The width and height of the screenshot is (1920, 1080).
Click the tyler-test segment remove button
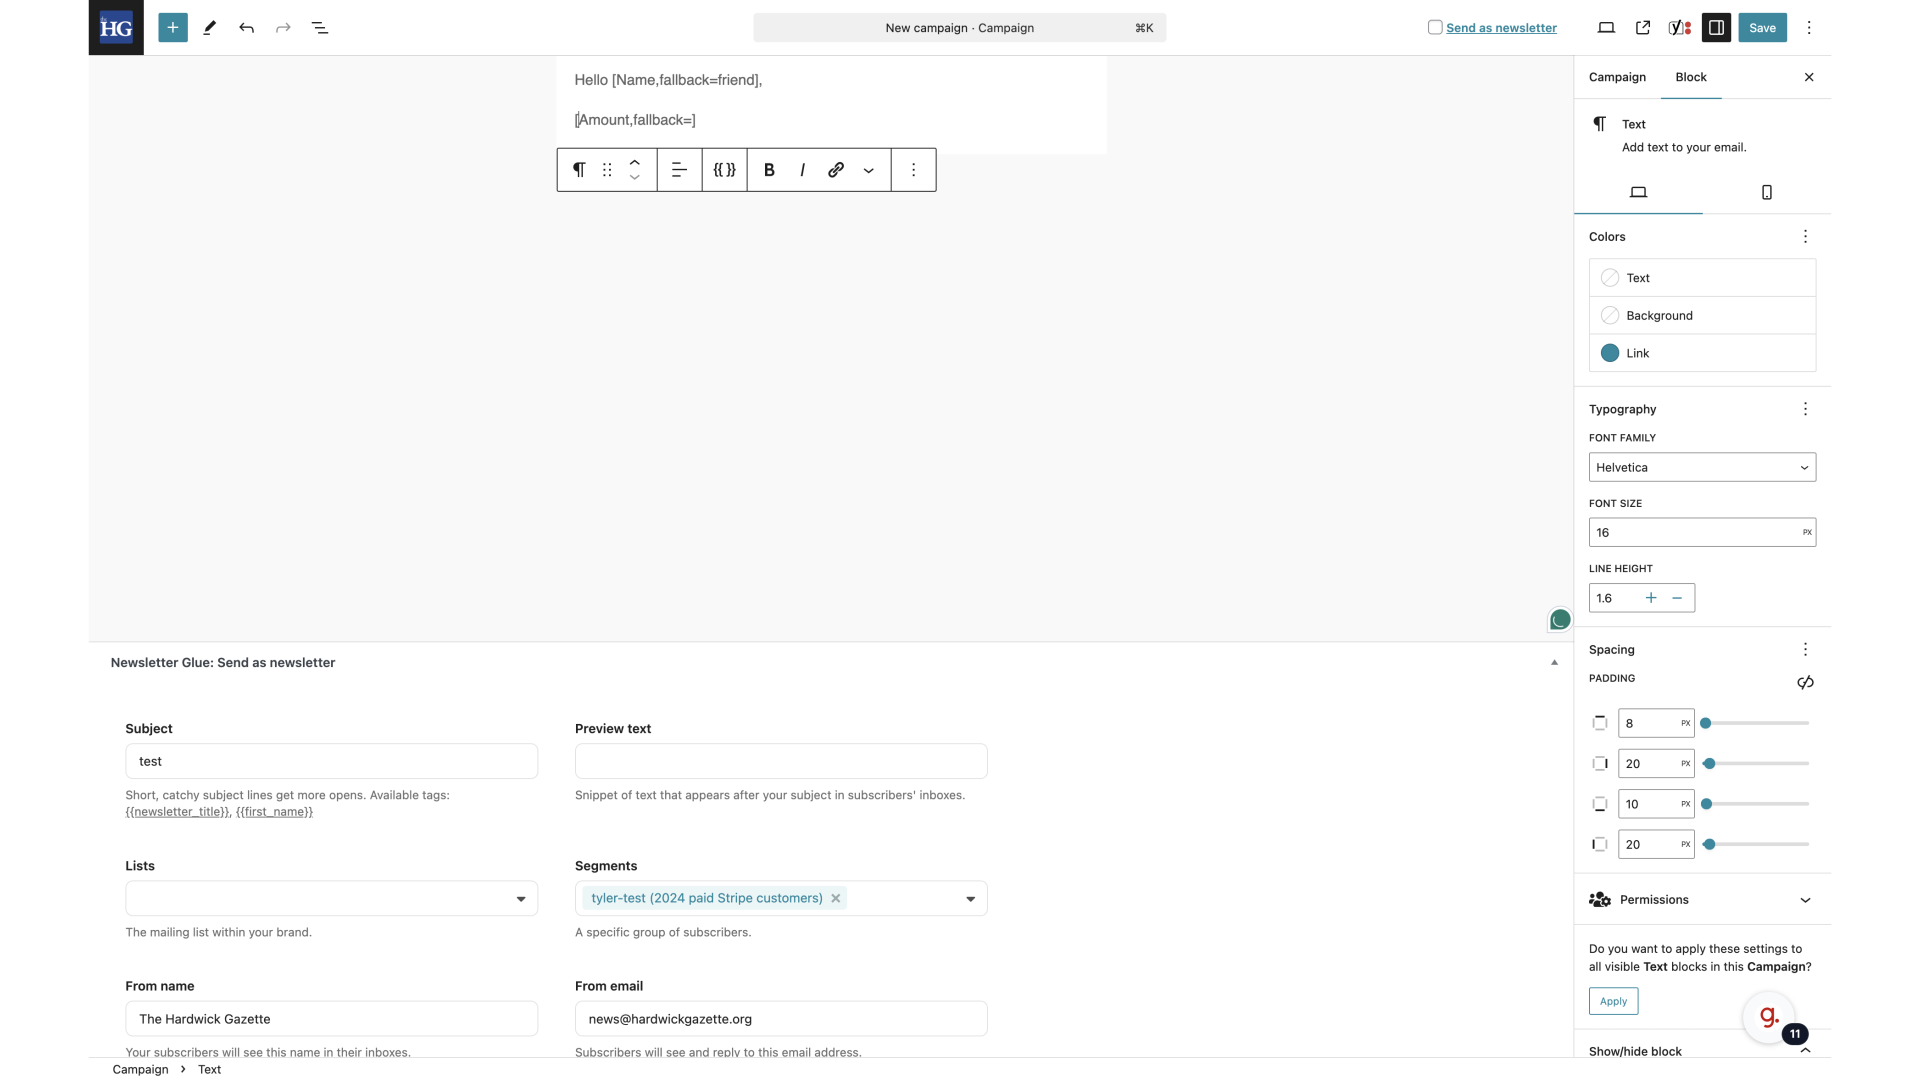click(x=835, y=898)
